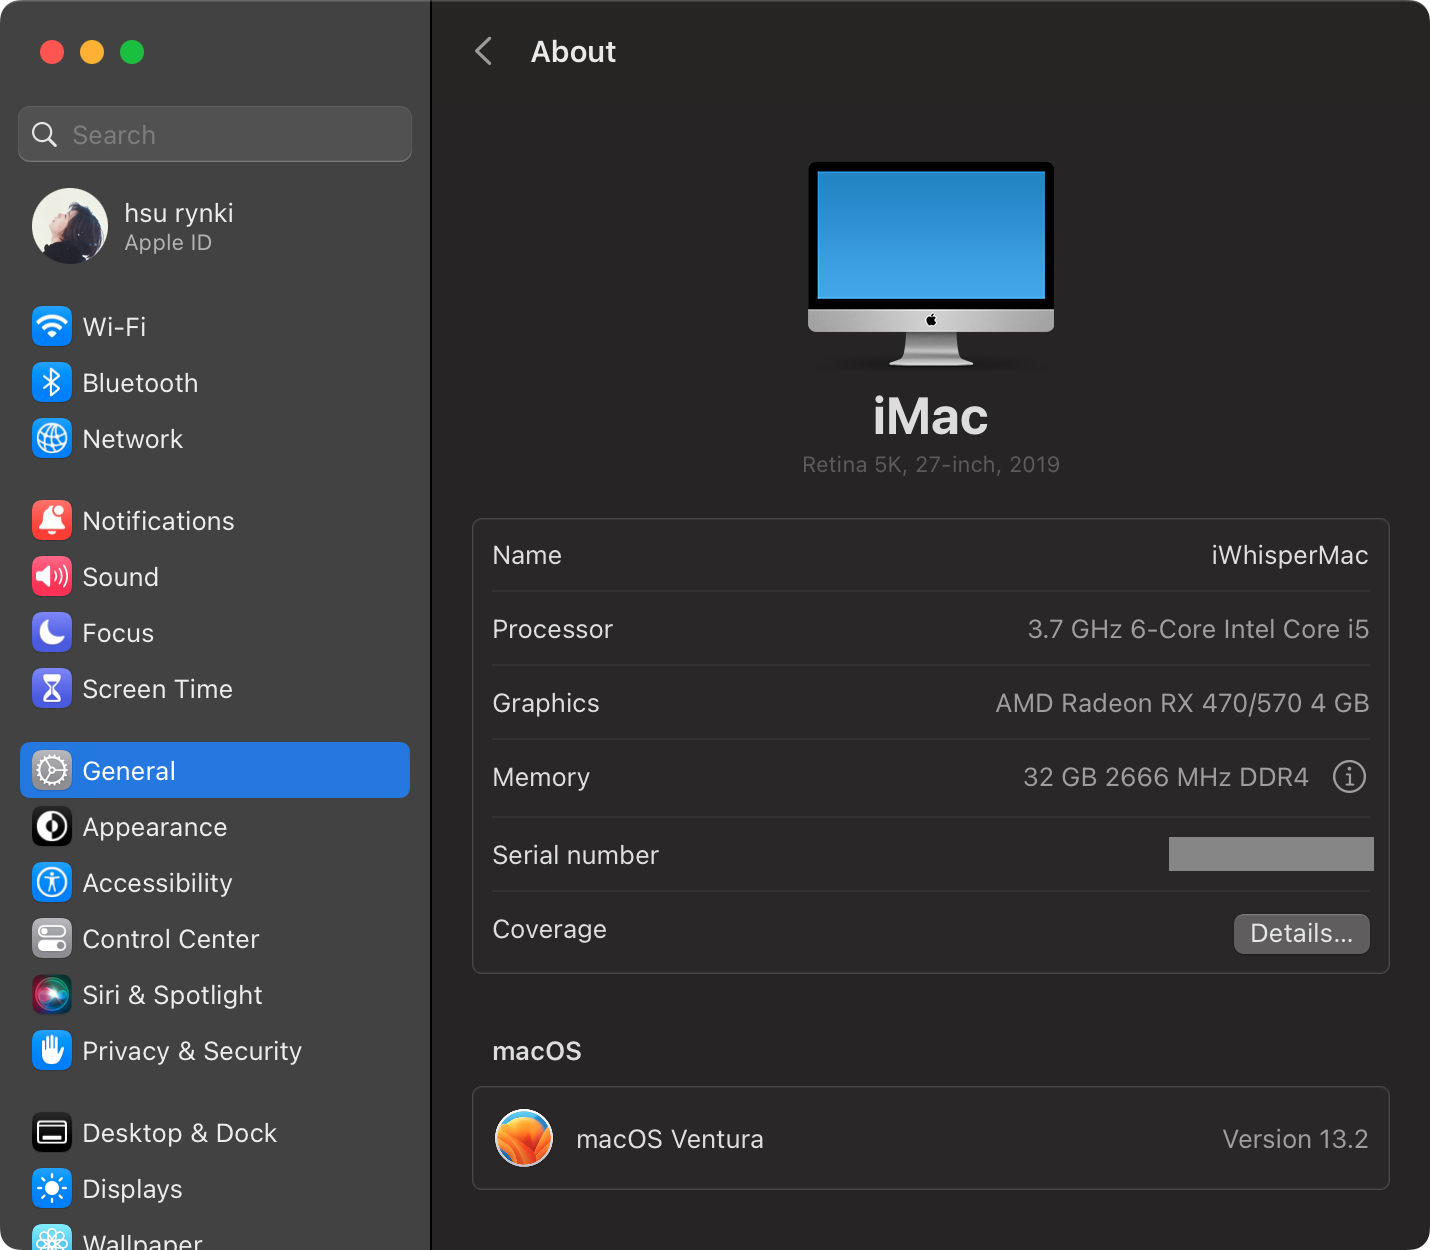Viewport: 1430px width, 1250px height.
Task: Click the Wi-Fi icon in sidebar
Action: (x=52, y=326)
